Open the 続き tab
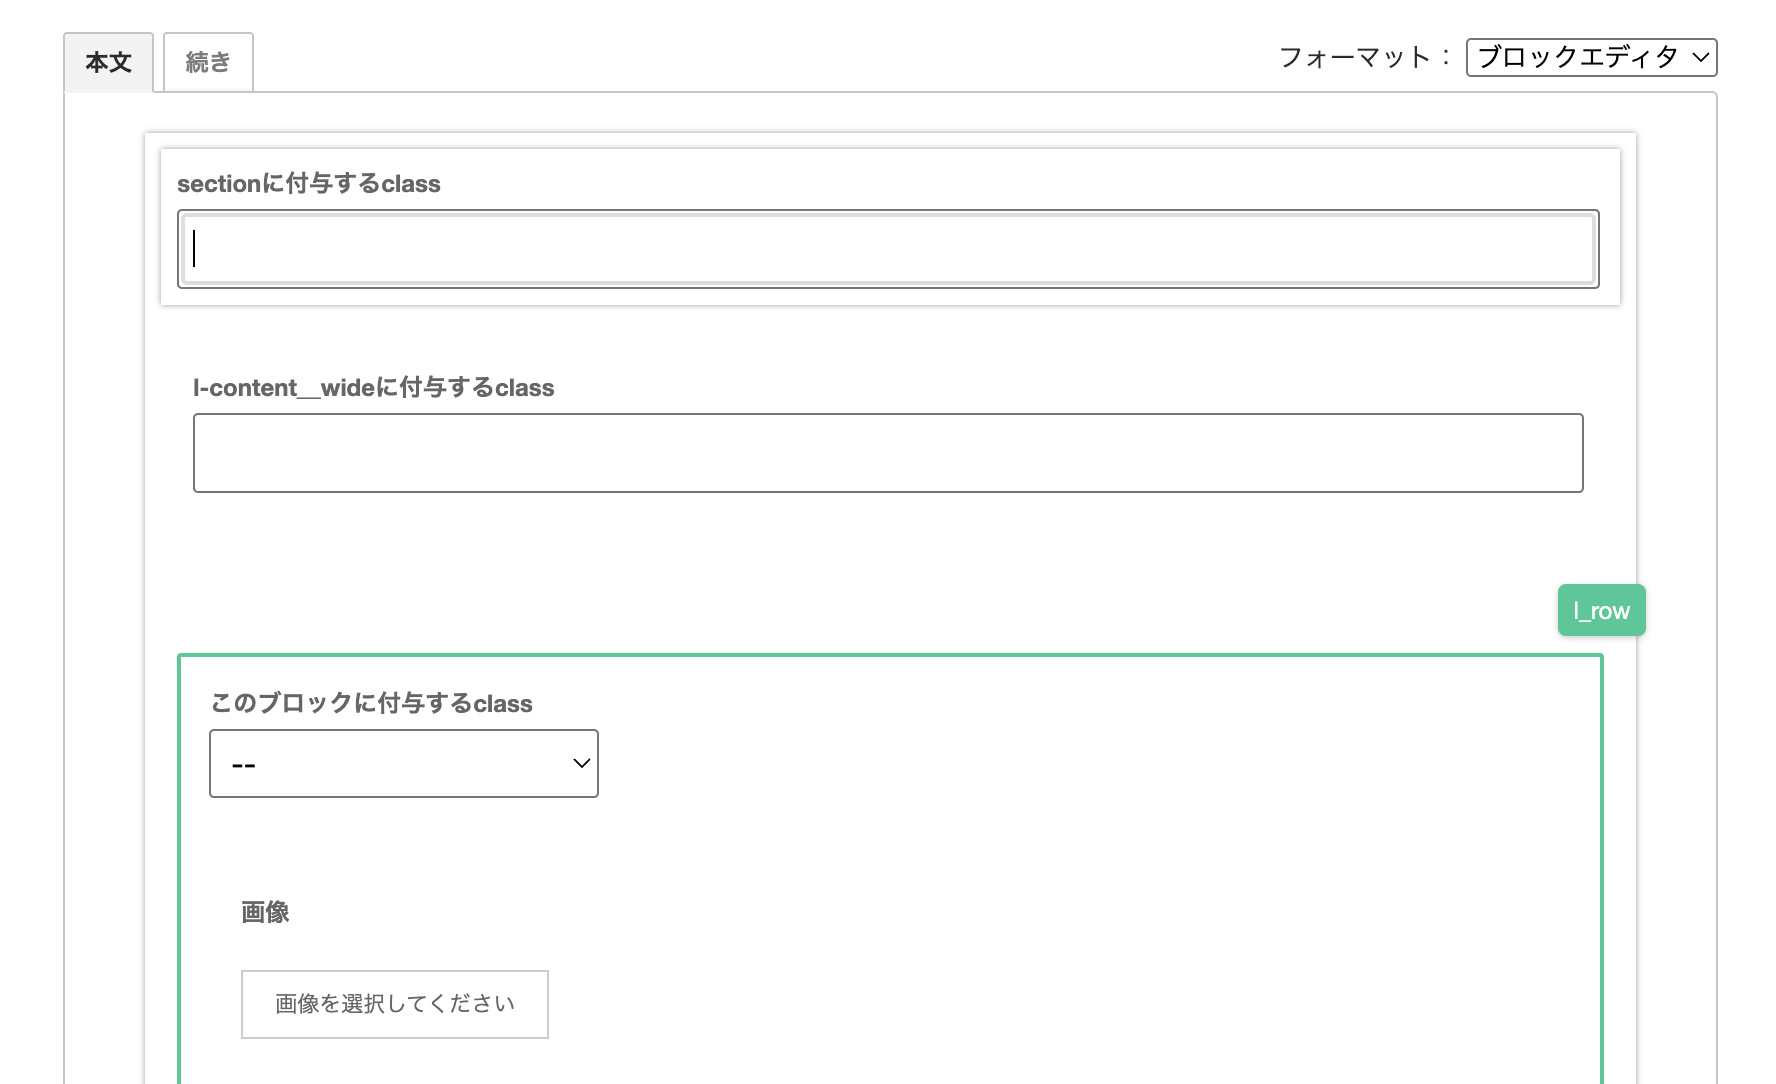1776x1084 pixels. point(208,62)
